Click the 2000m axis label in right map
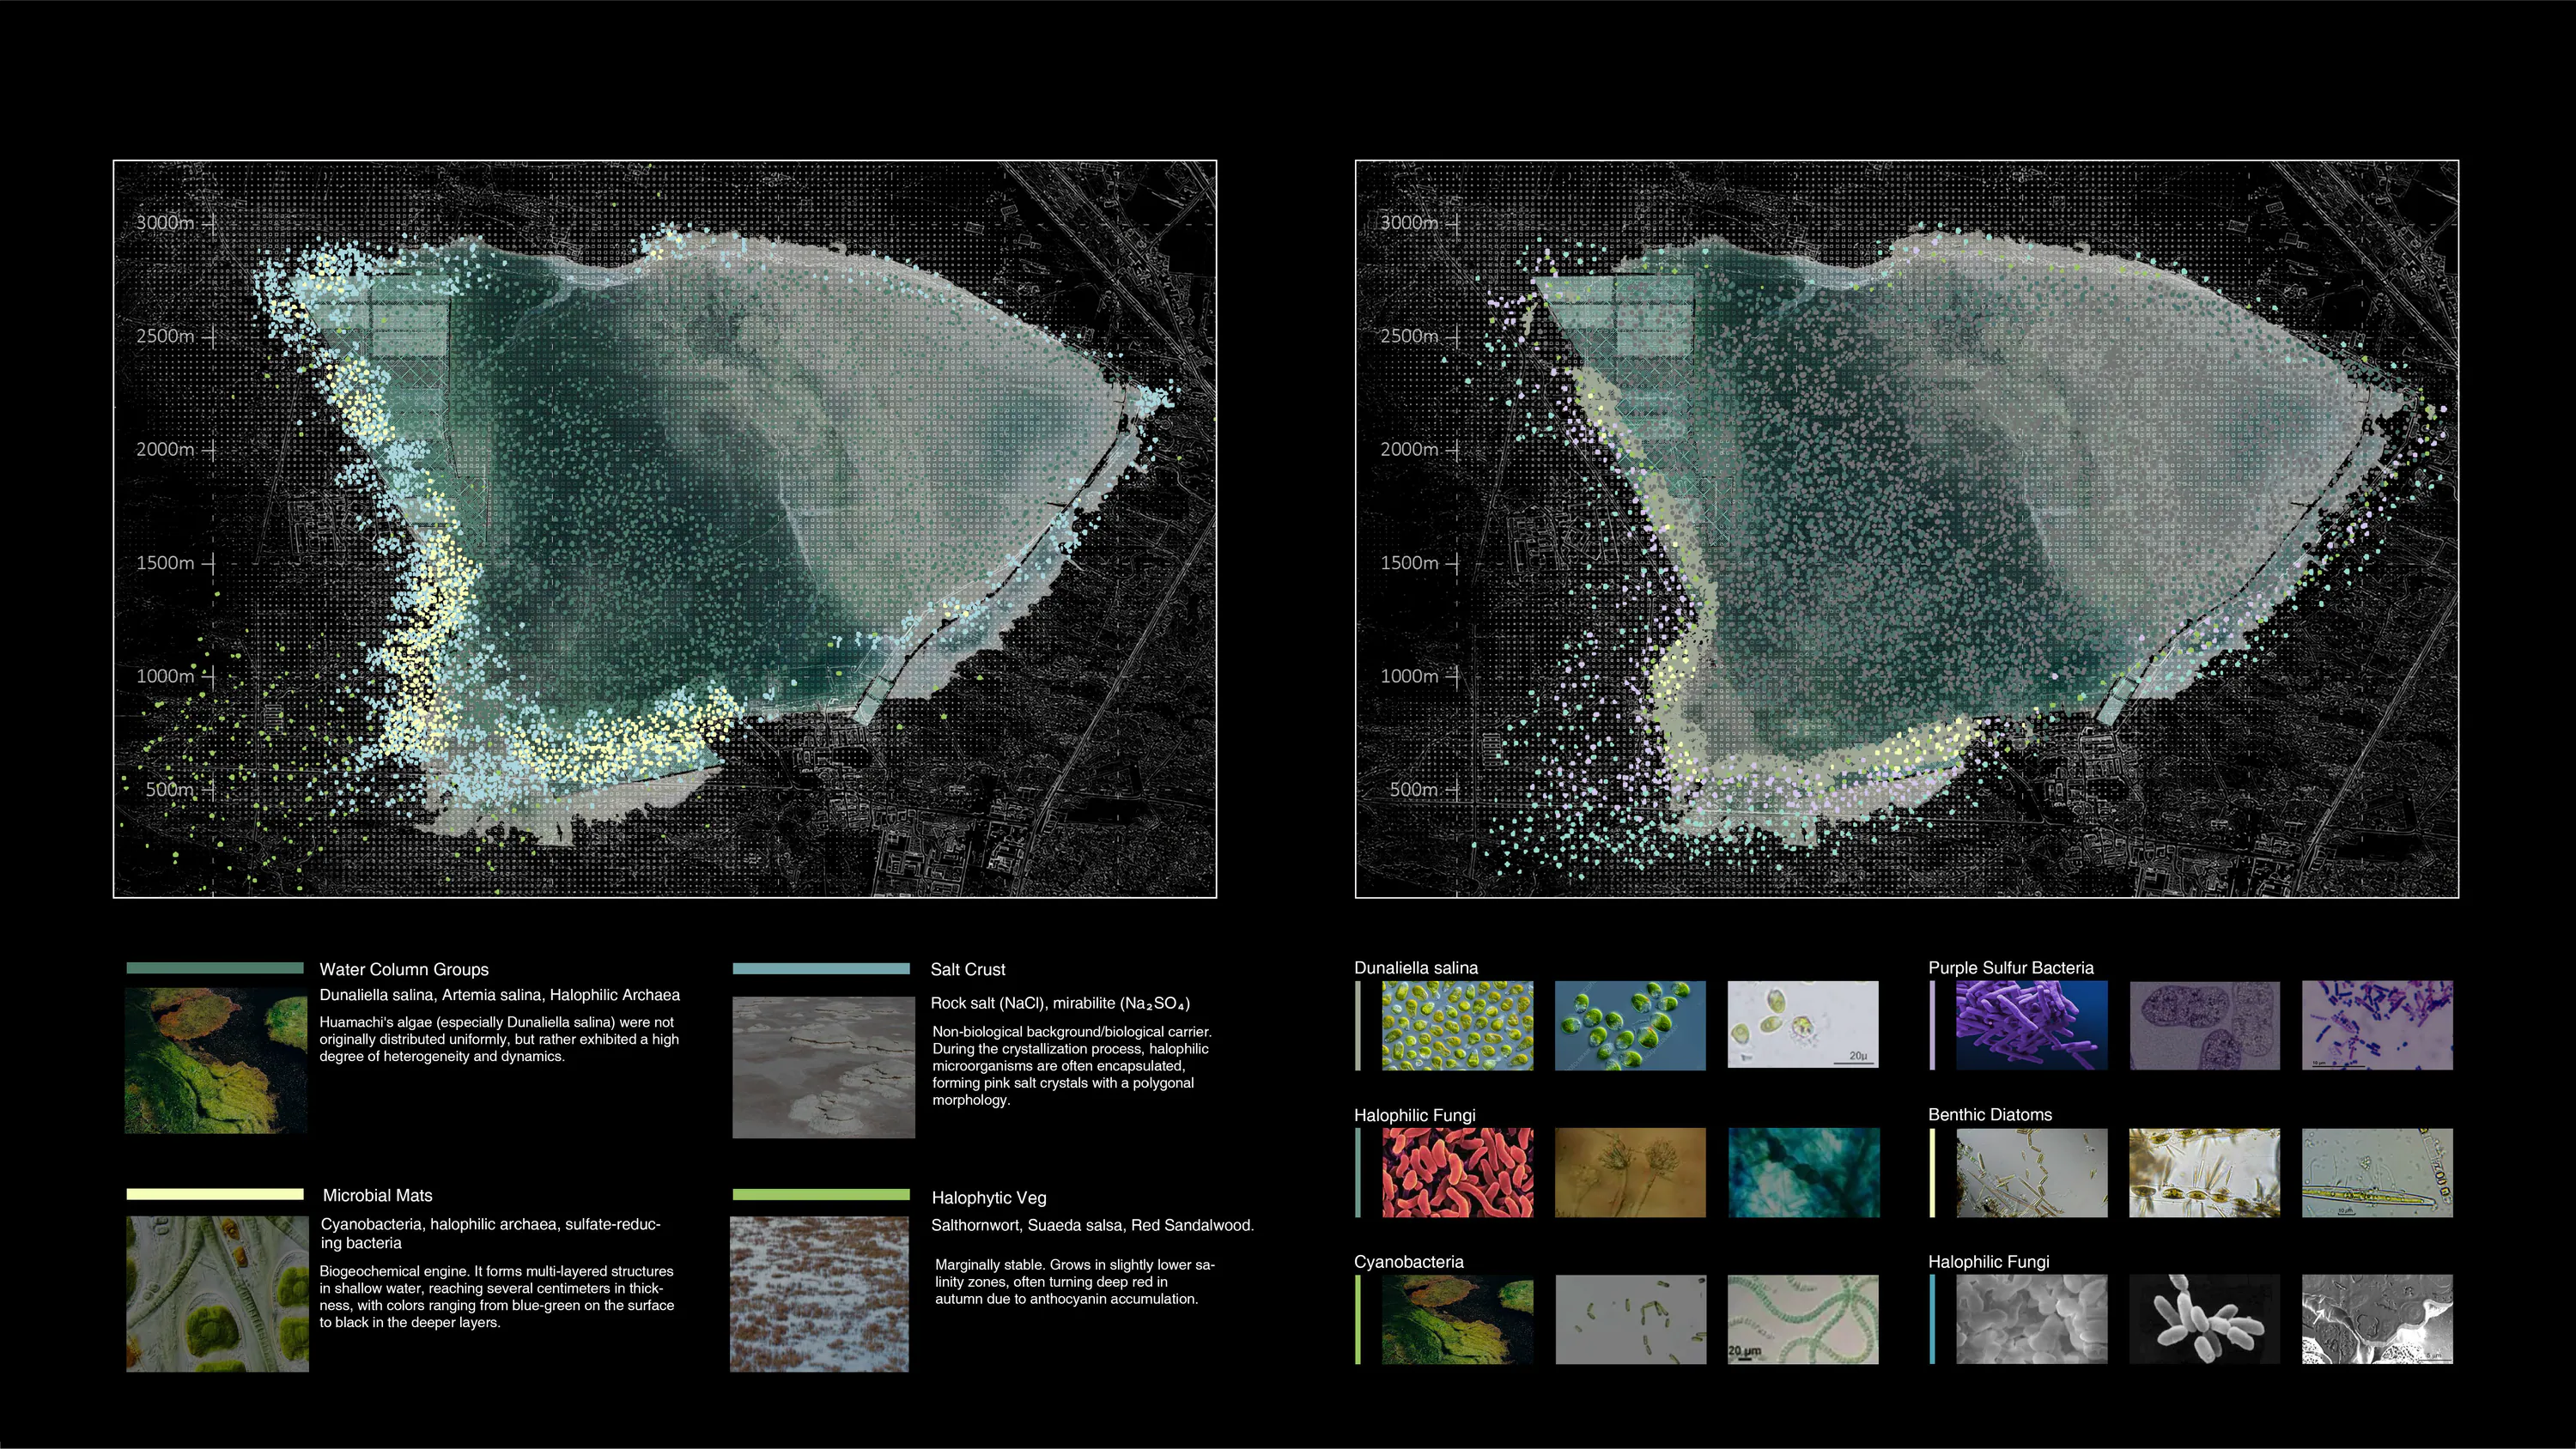Viewport: 2576px width, 1449px height. tap(1409, 449)
